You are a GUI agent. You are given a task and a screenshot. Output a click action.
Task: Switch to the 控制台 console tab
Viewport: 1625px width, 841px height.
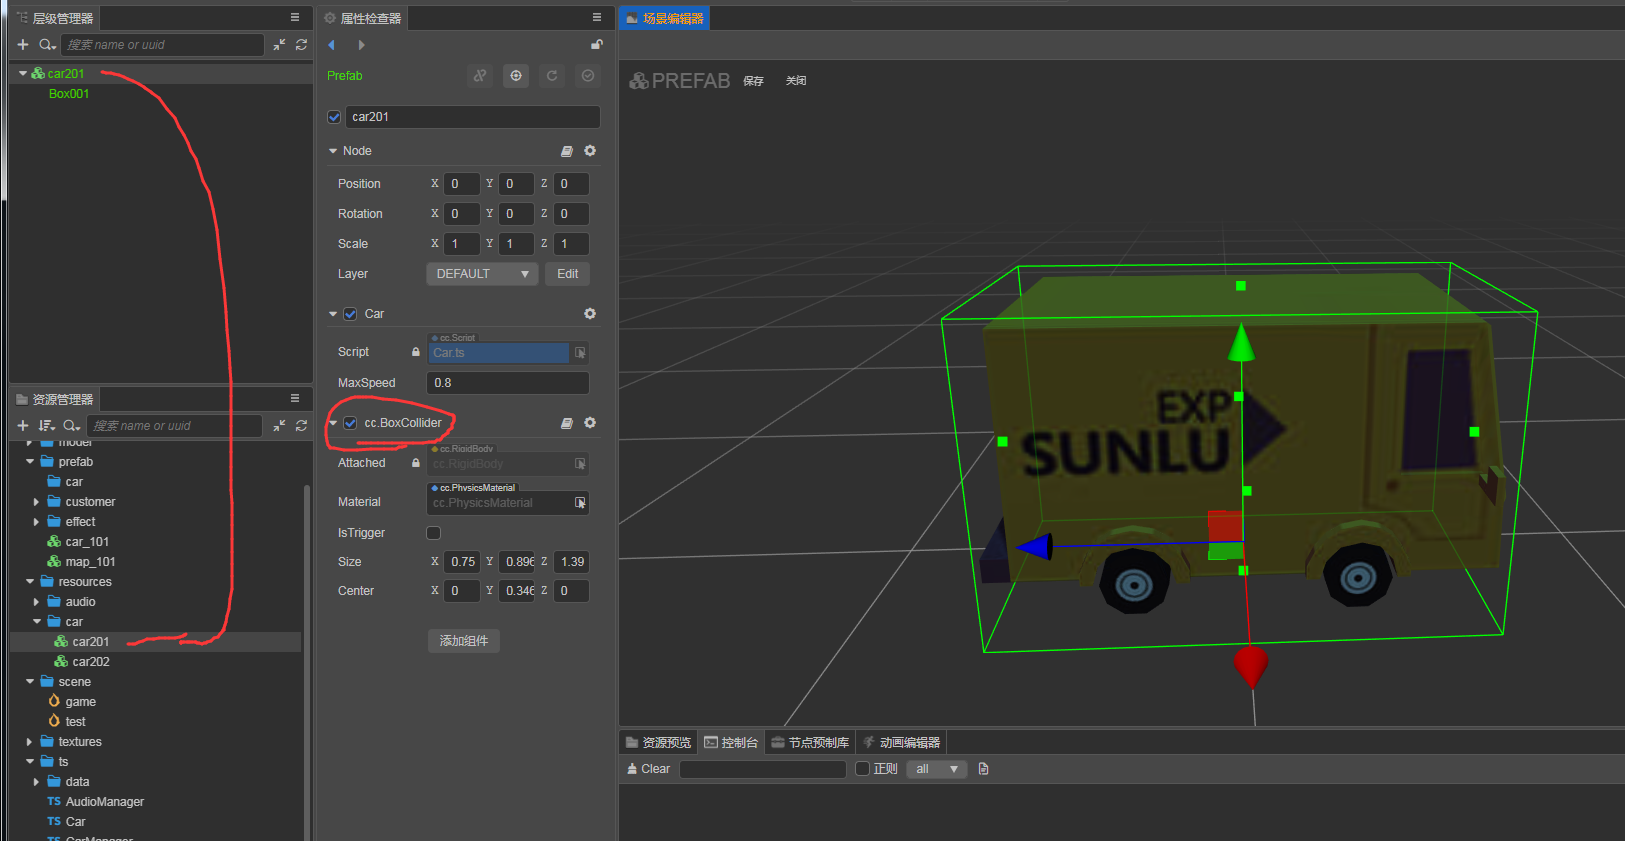coord(731,742)
